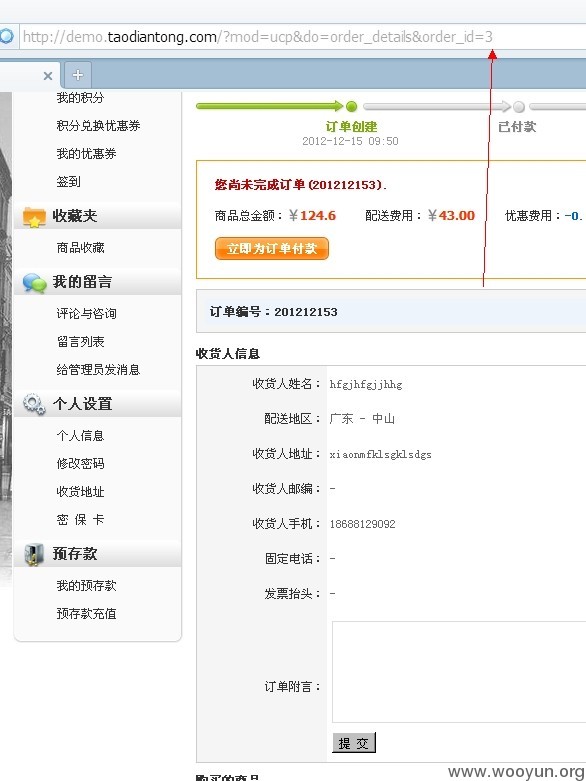Select the 收货人信息 heading
The image size is (586, 781).
228,354
